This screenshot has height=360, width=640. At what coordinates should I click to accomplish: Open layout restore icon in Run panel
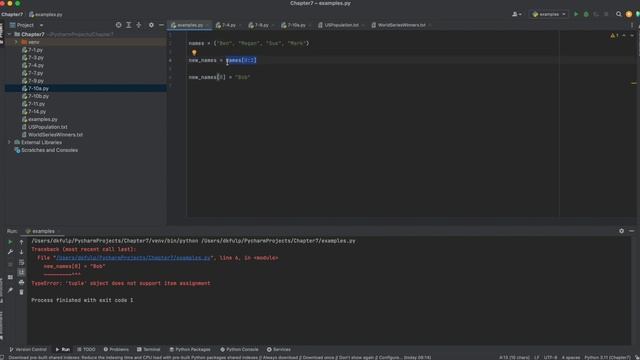tap(10, 277)
